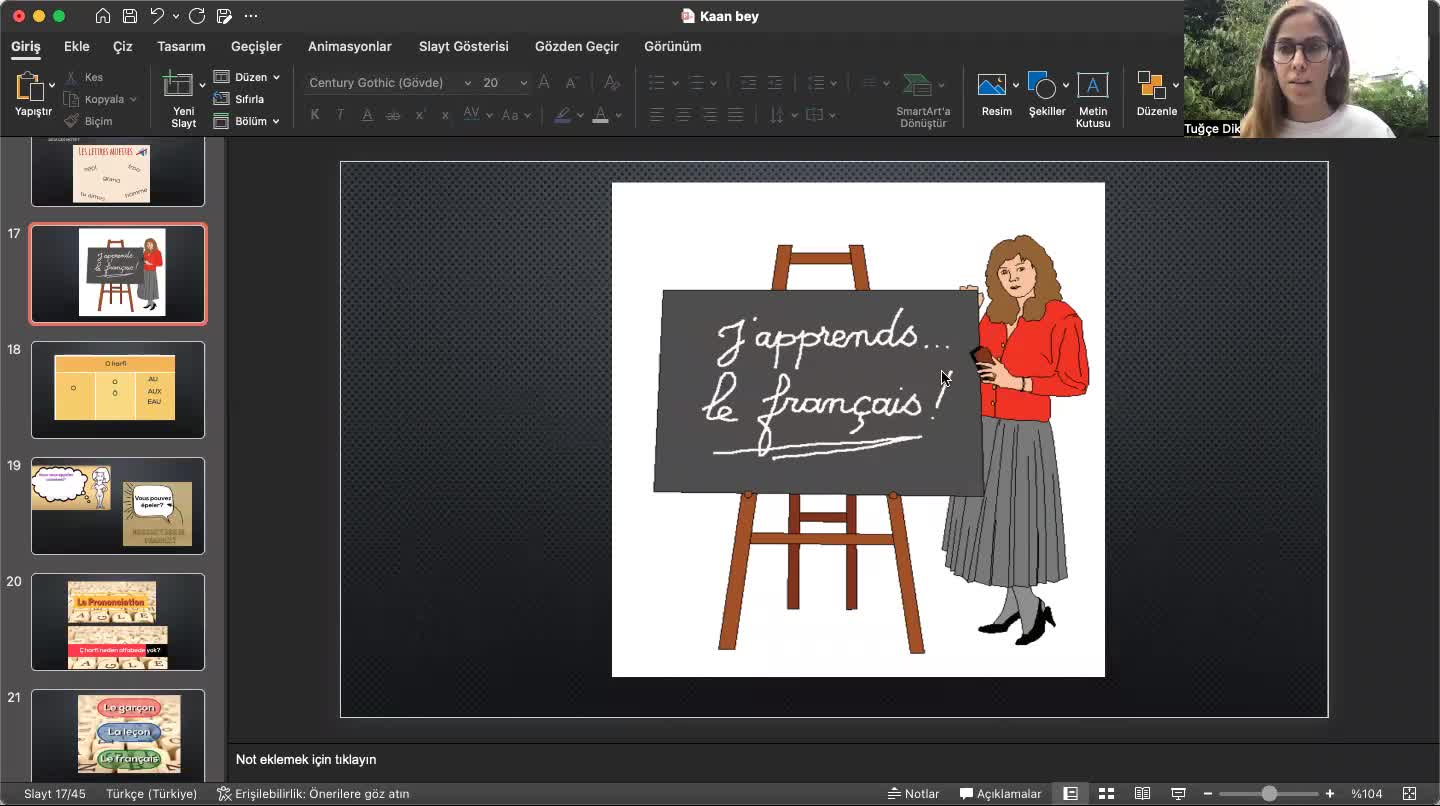Open the Home icon in title bar
Image resolution: width=1440 pixels, height=806 pixels.
(103, 16)
